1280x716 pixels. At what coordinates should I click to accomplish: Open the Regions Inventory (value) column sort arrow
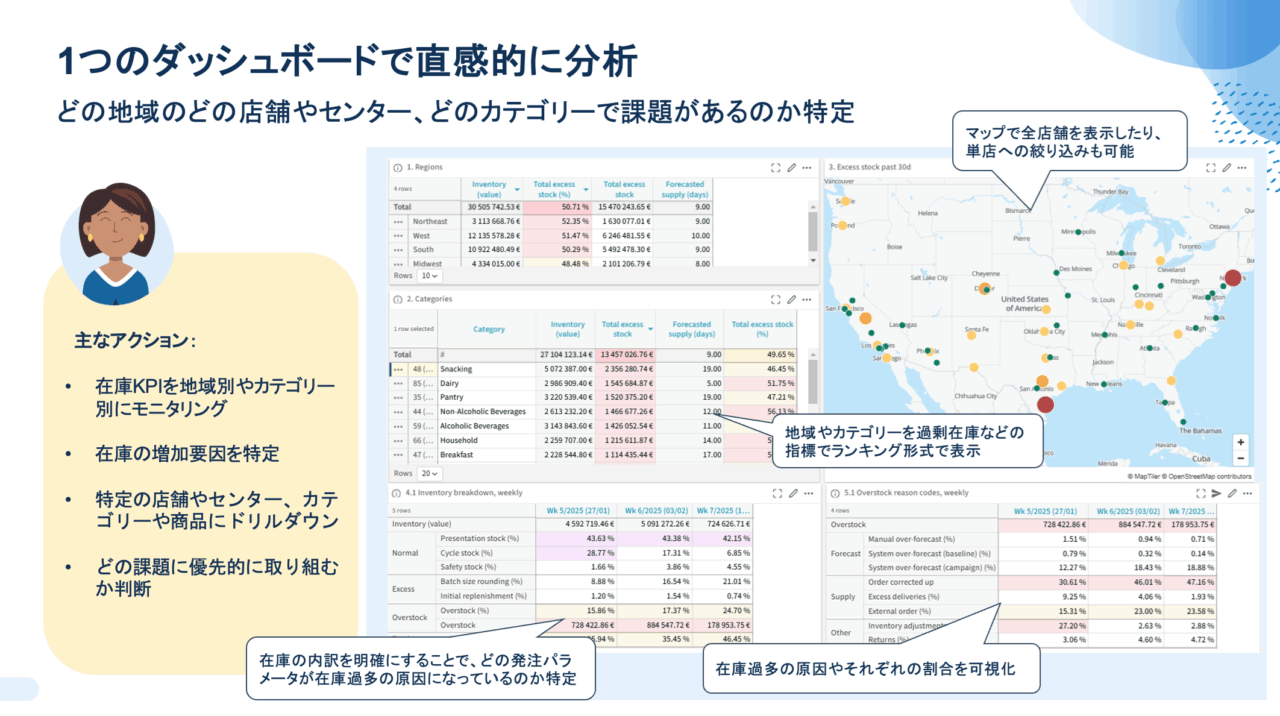coord(516,189)
